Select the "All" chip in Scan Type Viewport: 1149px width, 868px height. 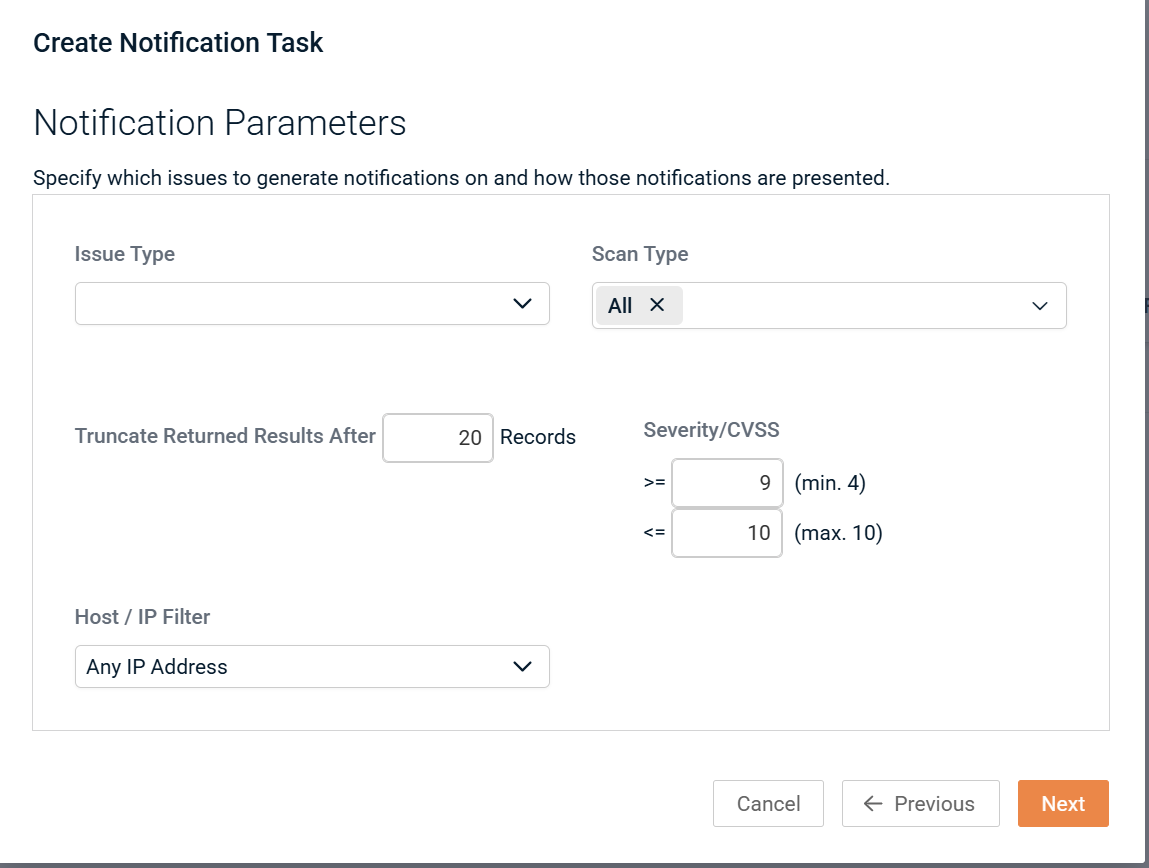(x=620, y=306)
